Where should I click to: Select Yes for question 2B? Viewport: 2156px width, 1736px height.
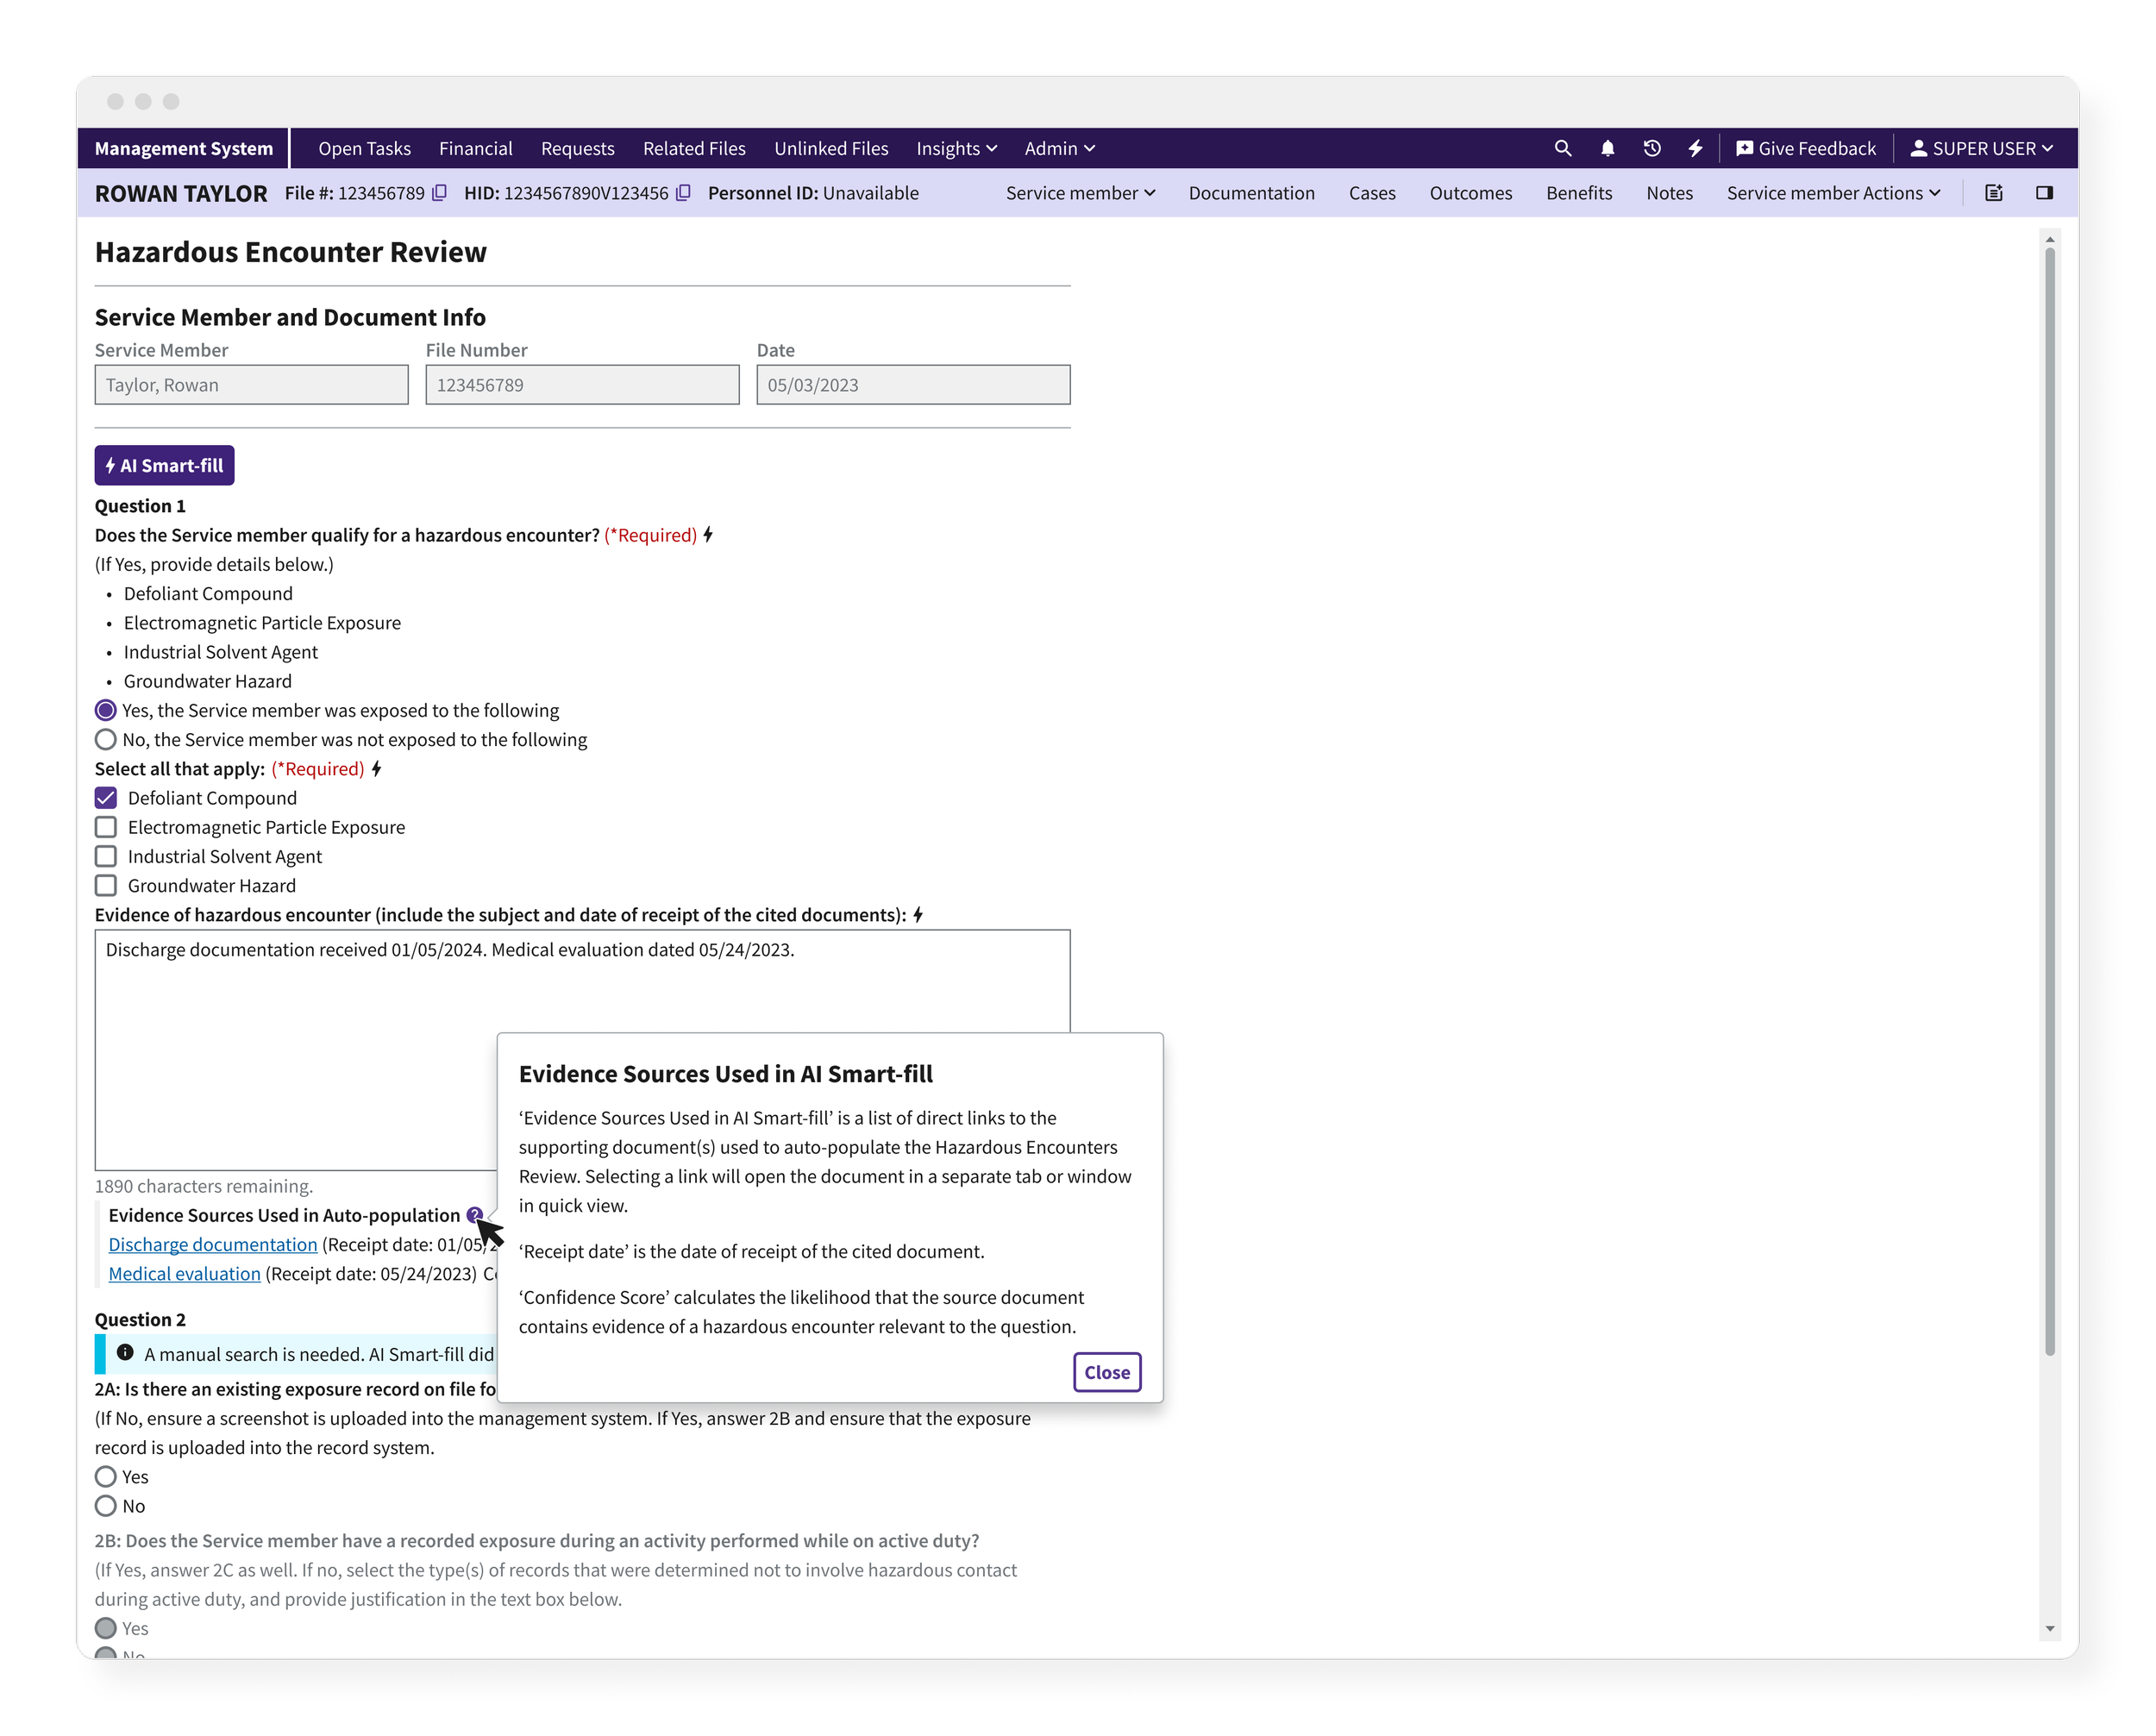coord(105,1627)
